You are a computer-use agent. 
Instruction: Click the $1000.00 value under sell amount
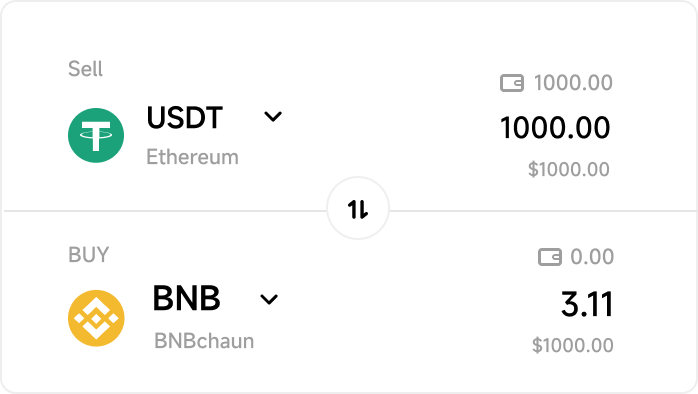click(569, 170)
